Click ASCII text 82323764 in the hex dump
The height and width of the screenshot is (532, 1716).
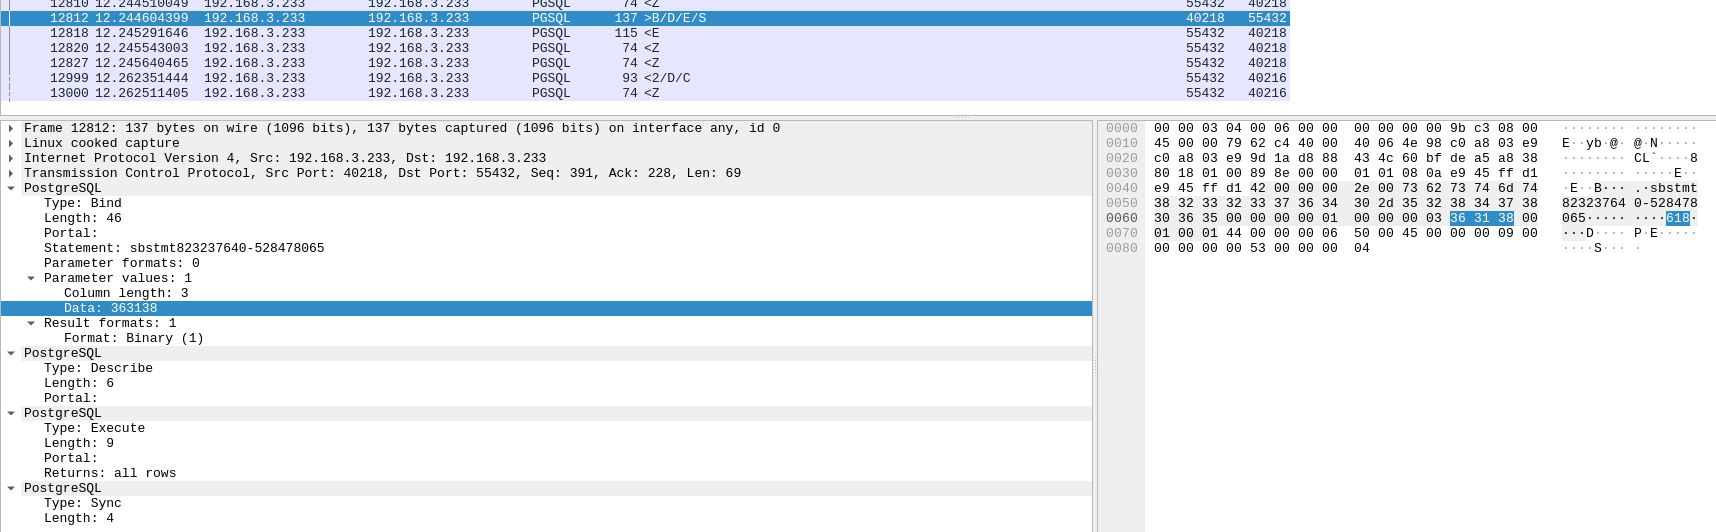coord(1594,203)
